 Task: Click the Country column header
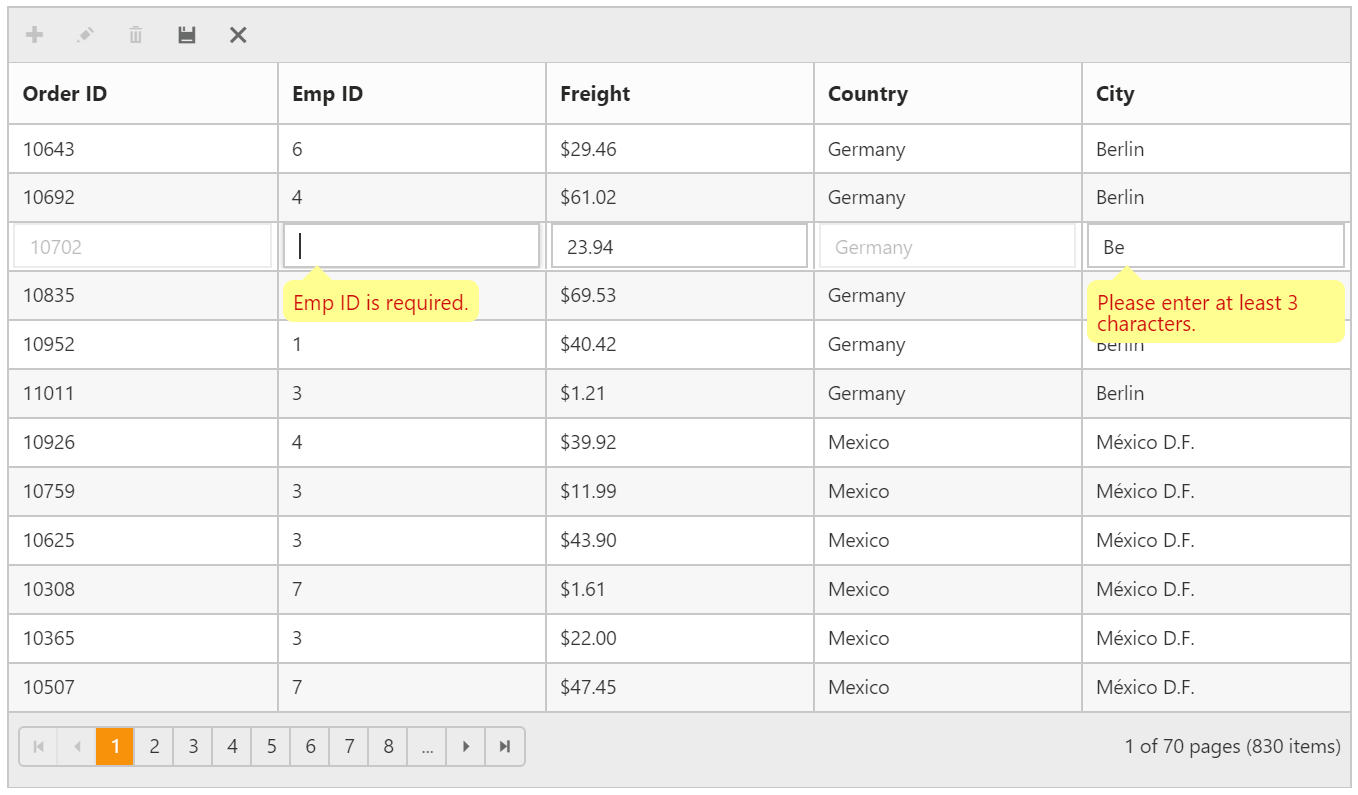point(867,93)
